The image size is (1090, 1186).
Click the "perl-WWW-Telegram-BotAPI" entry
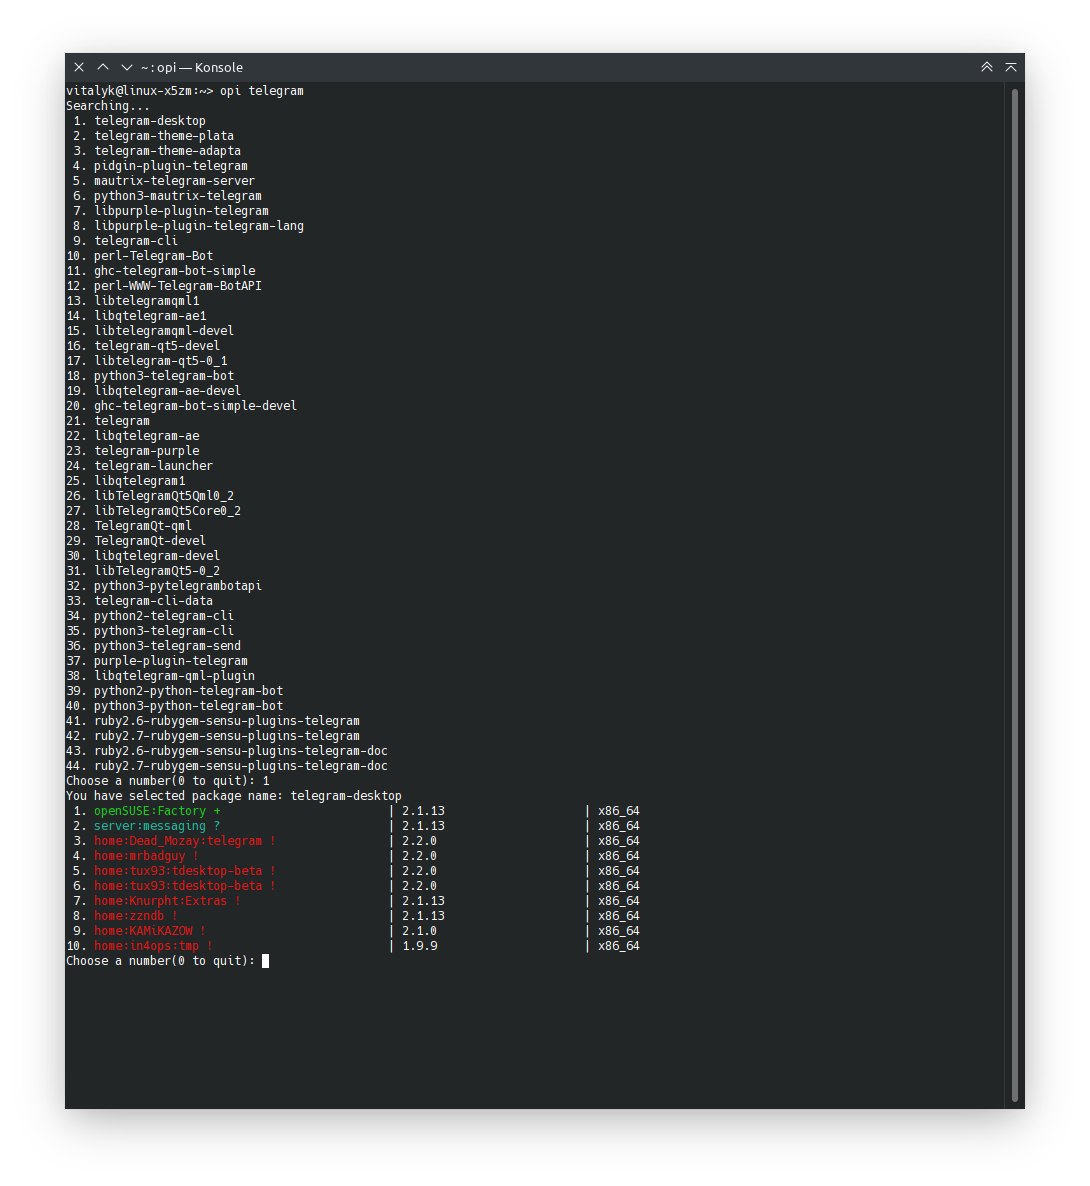pyautogui.click(x=178, y=286)
